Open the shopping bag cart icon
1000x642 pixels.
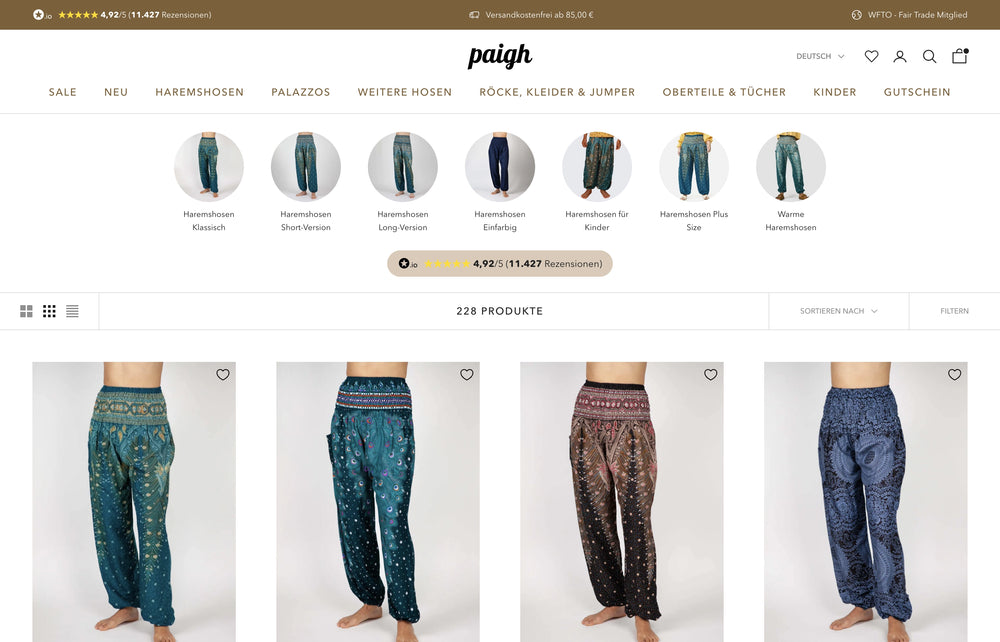pyautogui.click(x=960, y=56)
